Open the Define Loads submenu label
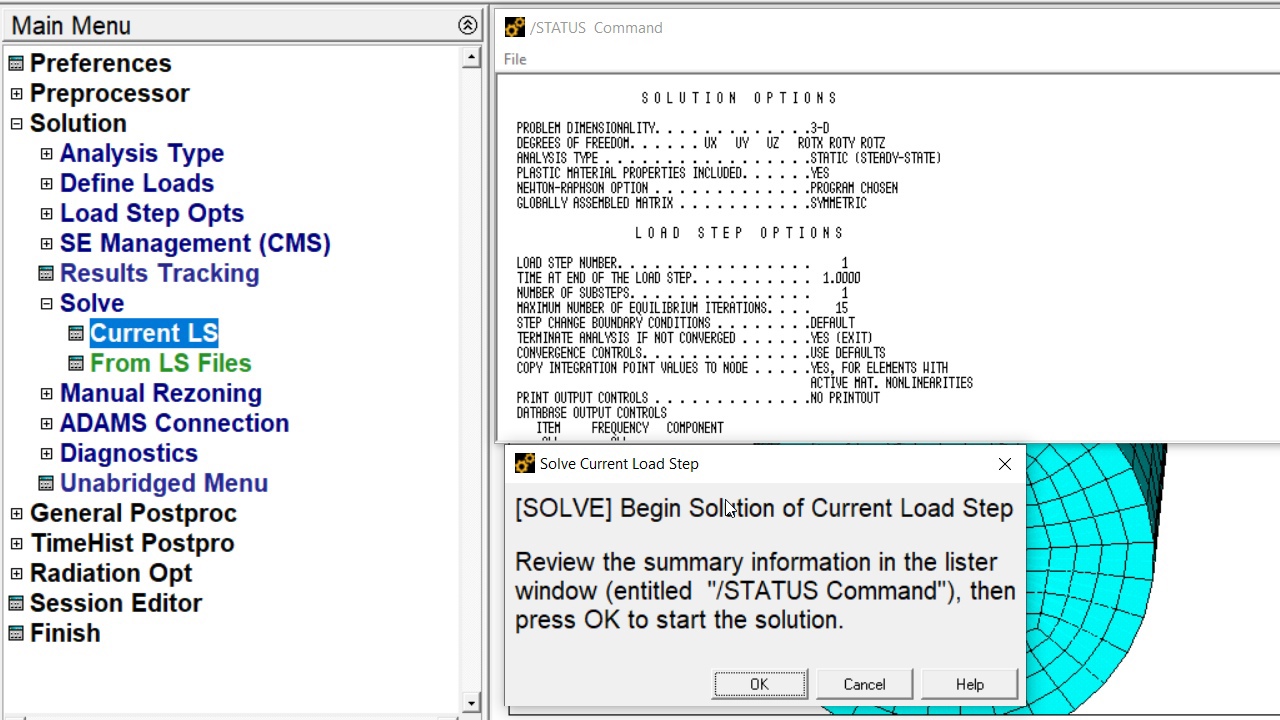The width and height of the screenshot is (1280, 720). pyautogui.click(x=136, y=183)
